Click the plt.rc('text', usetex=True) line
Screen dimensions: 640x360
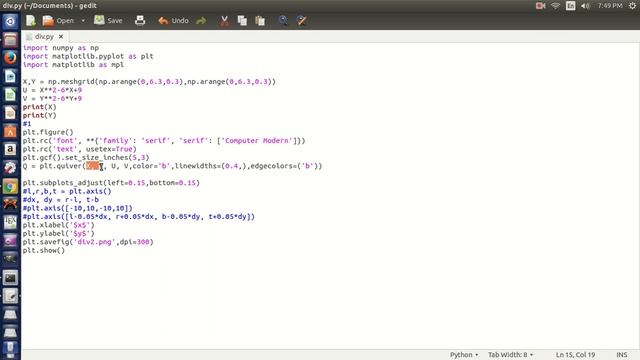click(x=80, y=149)
